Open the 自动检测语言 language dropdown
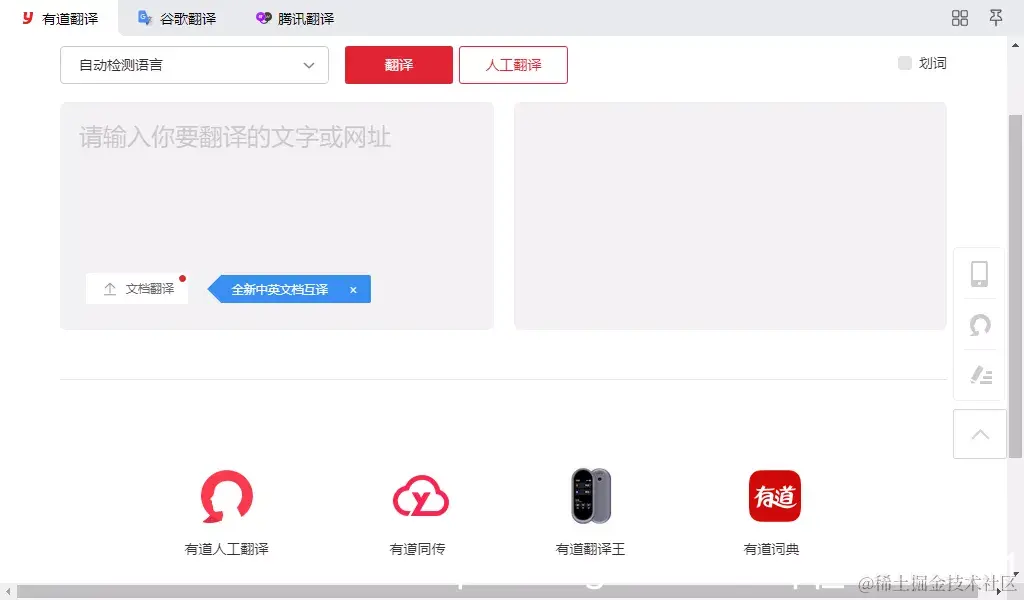This screenshot has height=600, width=1024. (x=194, y=65)
